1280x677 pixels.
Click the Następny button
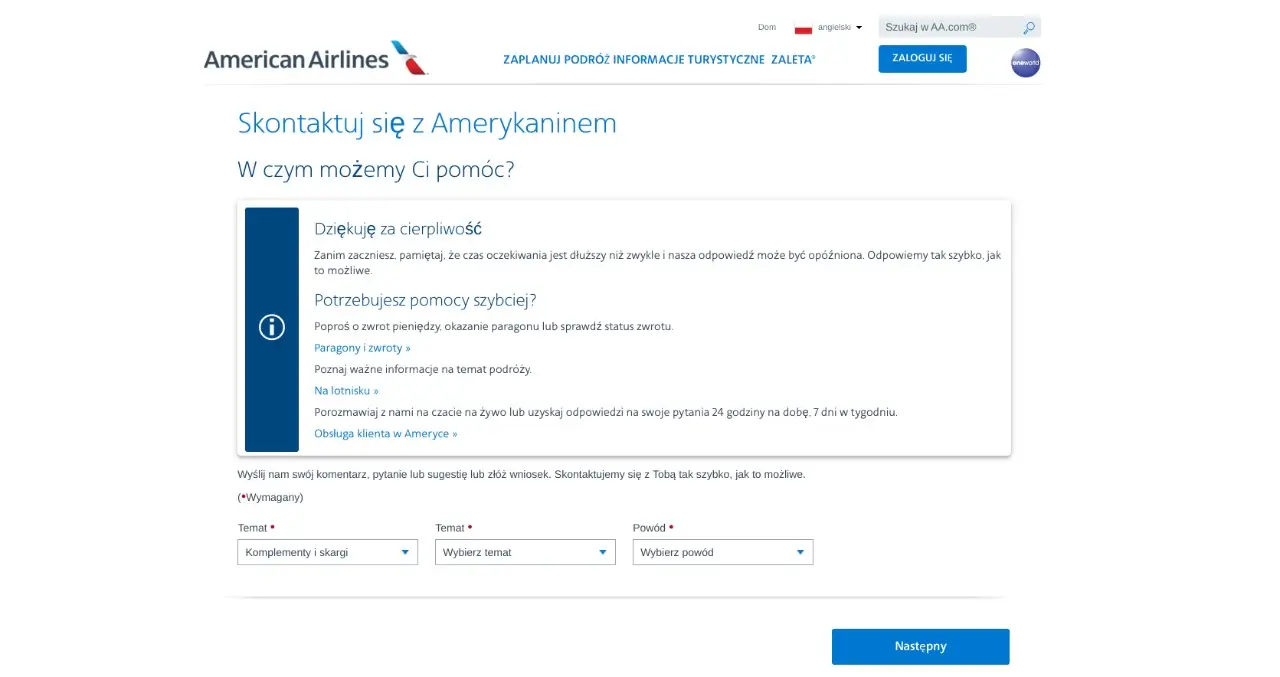[x=920, y=646]
